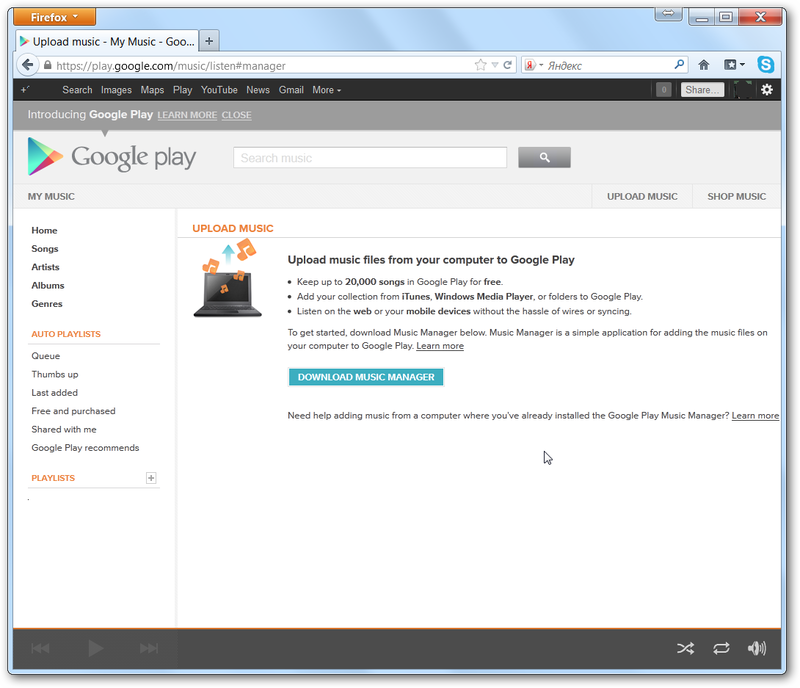Click the Google Play logo

pos(112,157)
